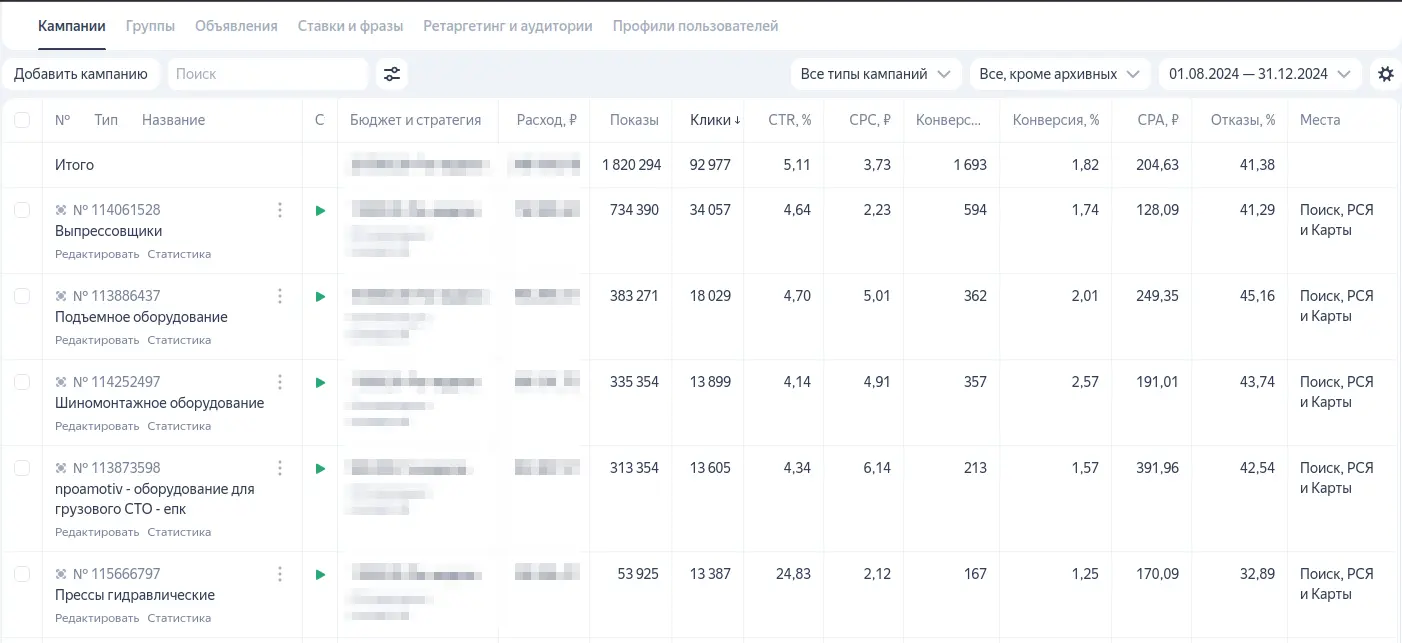Switch to the Ретаргетинг и аудитории tab
Viewport: 1402px width, 643px height.
pyautogui.click(x=508, y=26)
